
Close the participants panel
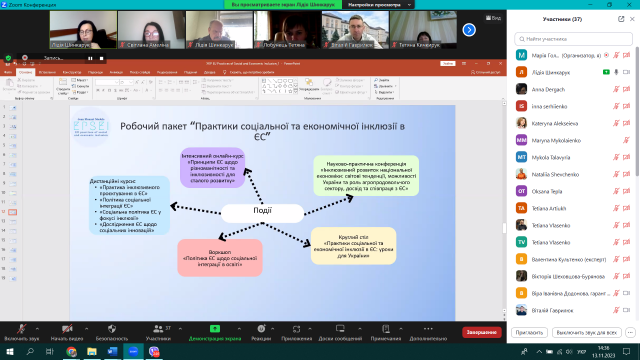[x=632, y=19]
